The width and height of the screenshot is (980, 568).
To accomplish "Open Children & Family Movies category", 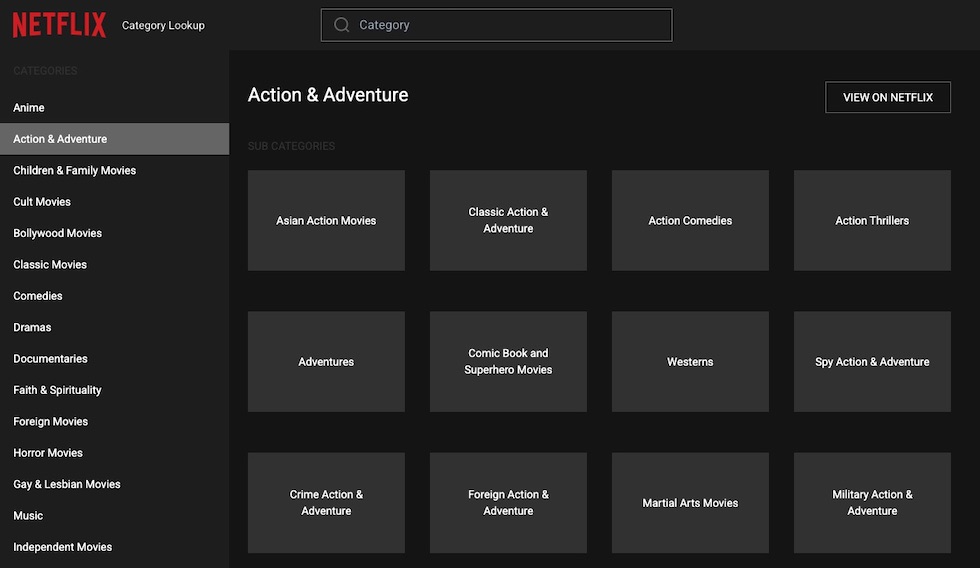I will tap(114, 170).
